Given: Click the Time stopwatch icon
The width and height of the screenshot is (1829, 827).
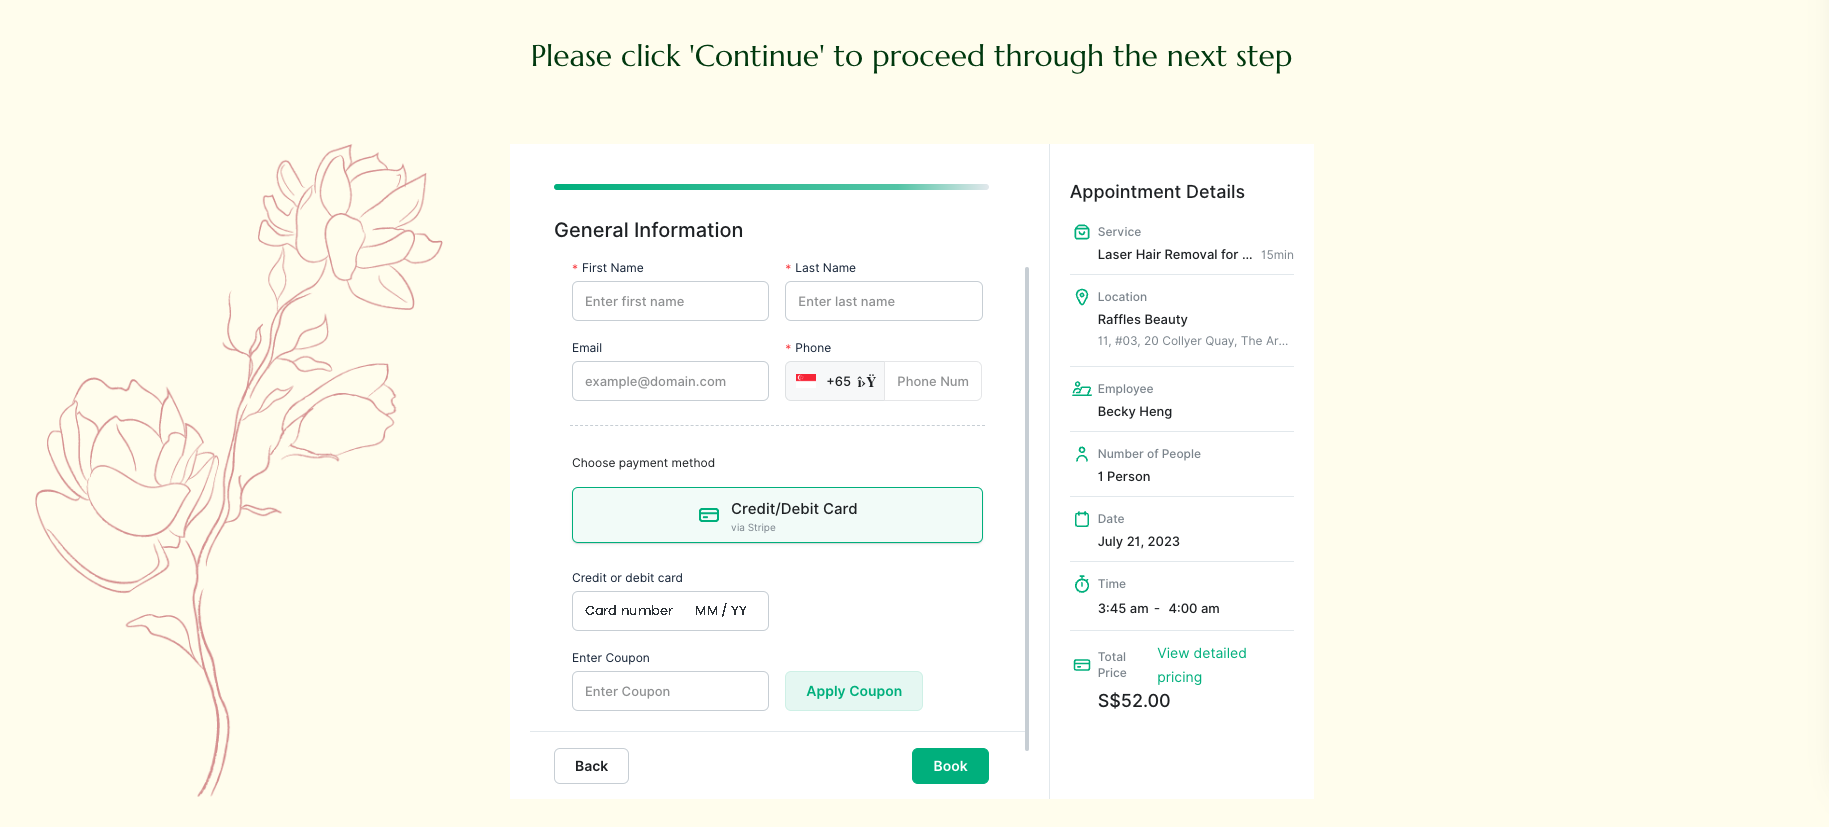Looking at the screenshot, I should 1082,583.
